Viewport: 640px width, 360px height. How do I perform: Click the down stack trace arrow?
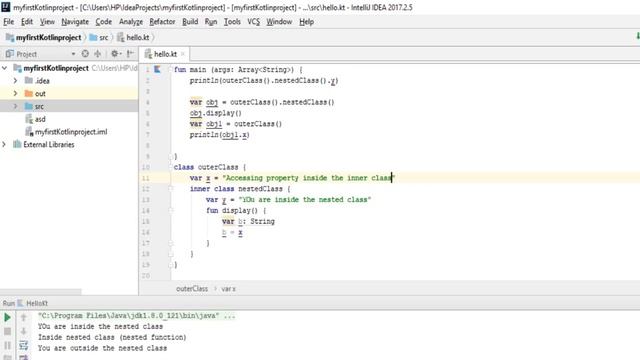click(x=24, y=331)
